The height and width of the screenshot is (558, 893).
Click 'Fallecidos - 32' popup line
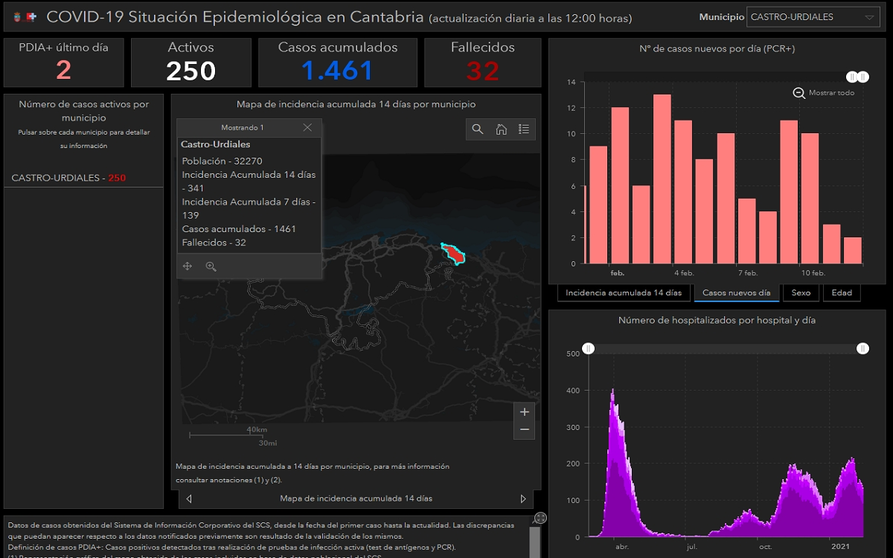point(214,243)
